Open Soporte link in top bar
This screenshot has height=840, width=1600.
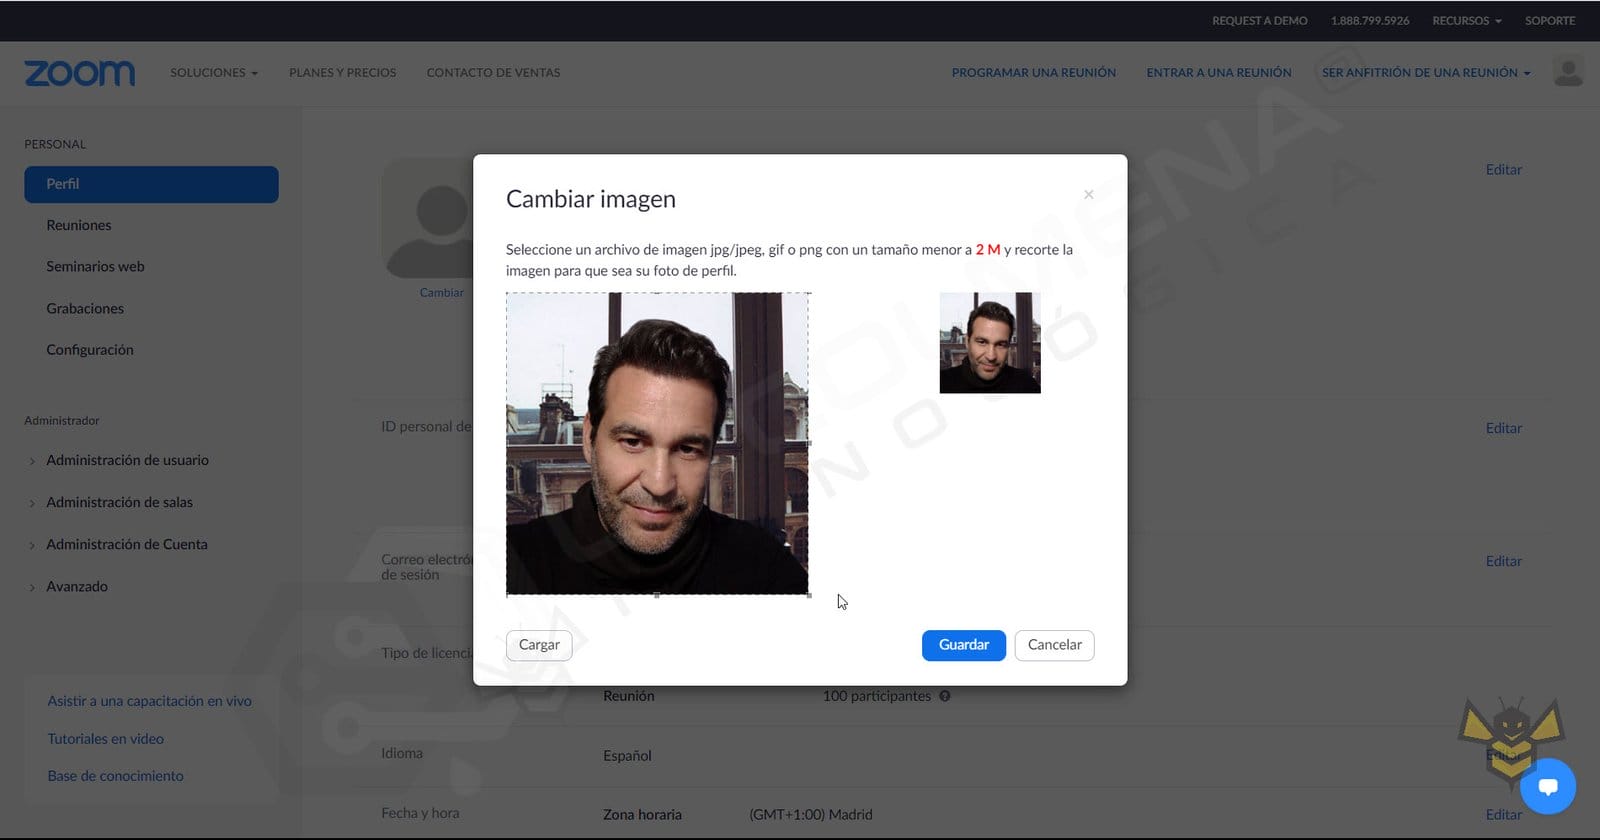point(1550,21)
